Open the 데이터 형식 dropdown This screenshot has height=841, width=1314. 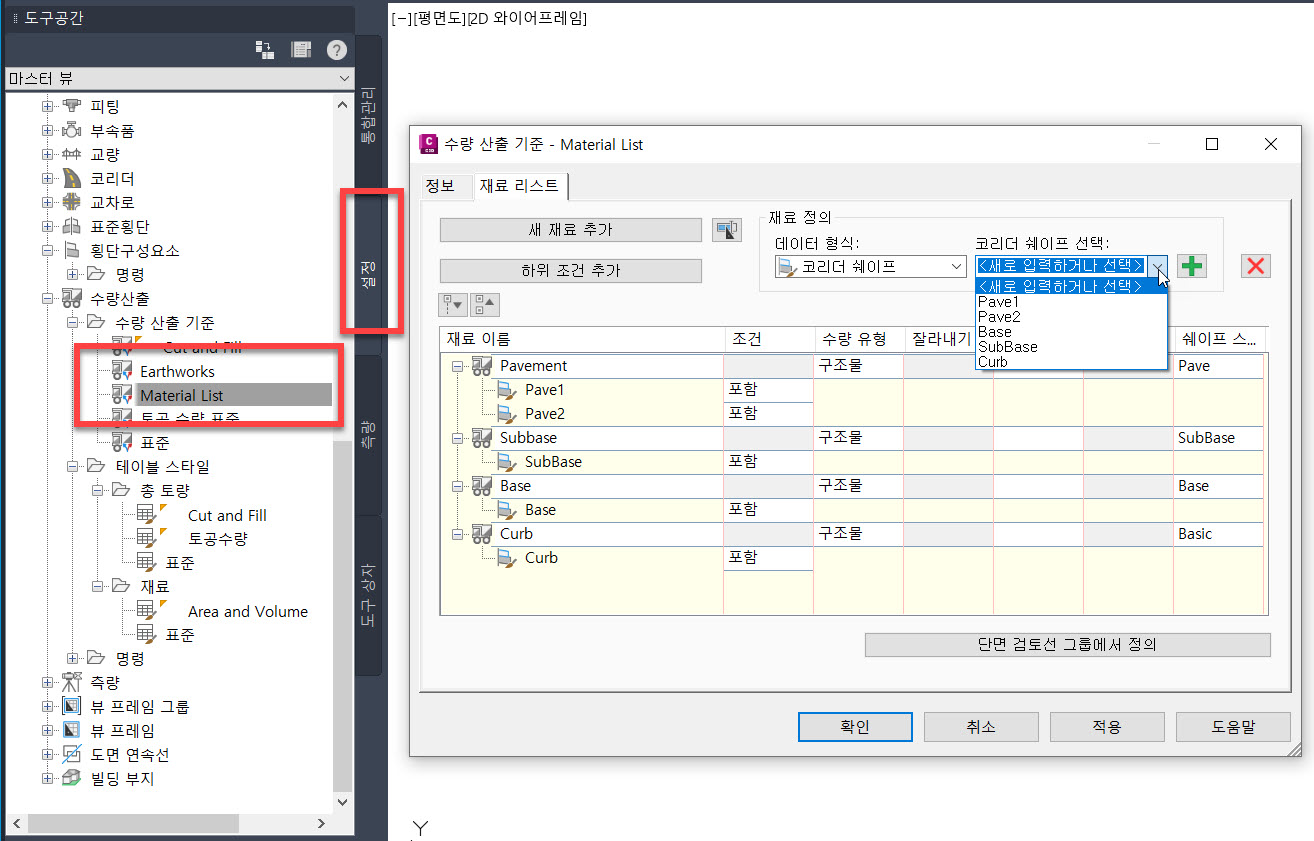click(x=955, y=266)
